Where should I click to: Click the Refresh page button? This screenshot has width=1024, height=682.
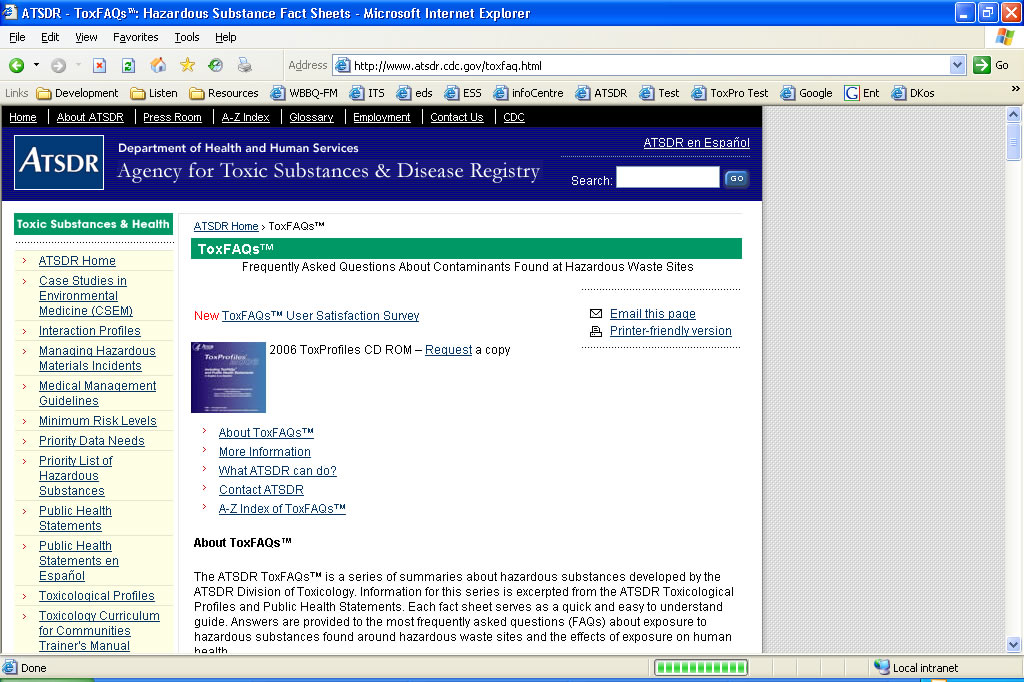coord(128,65)
